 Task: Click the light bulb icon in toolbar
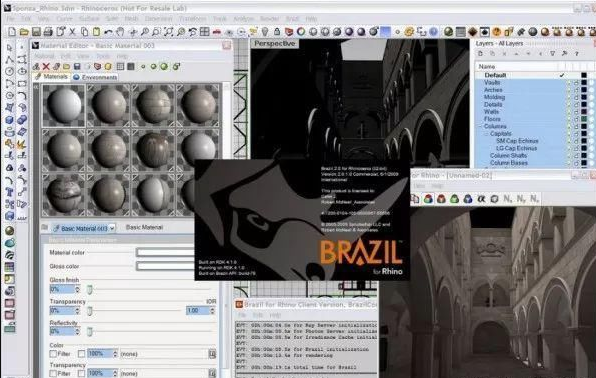(x=265, y=32)
